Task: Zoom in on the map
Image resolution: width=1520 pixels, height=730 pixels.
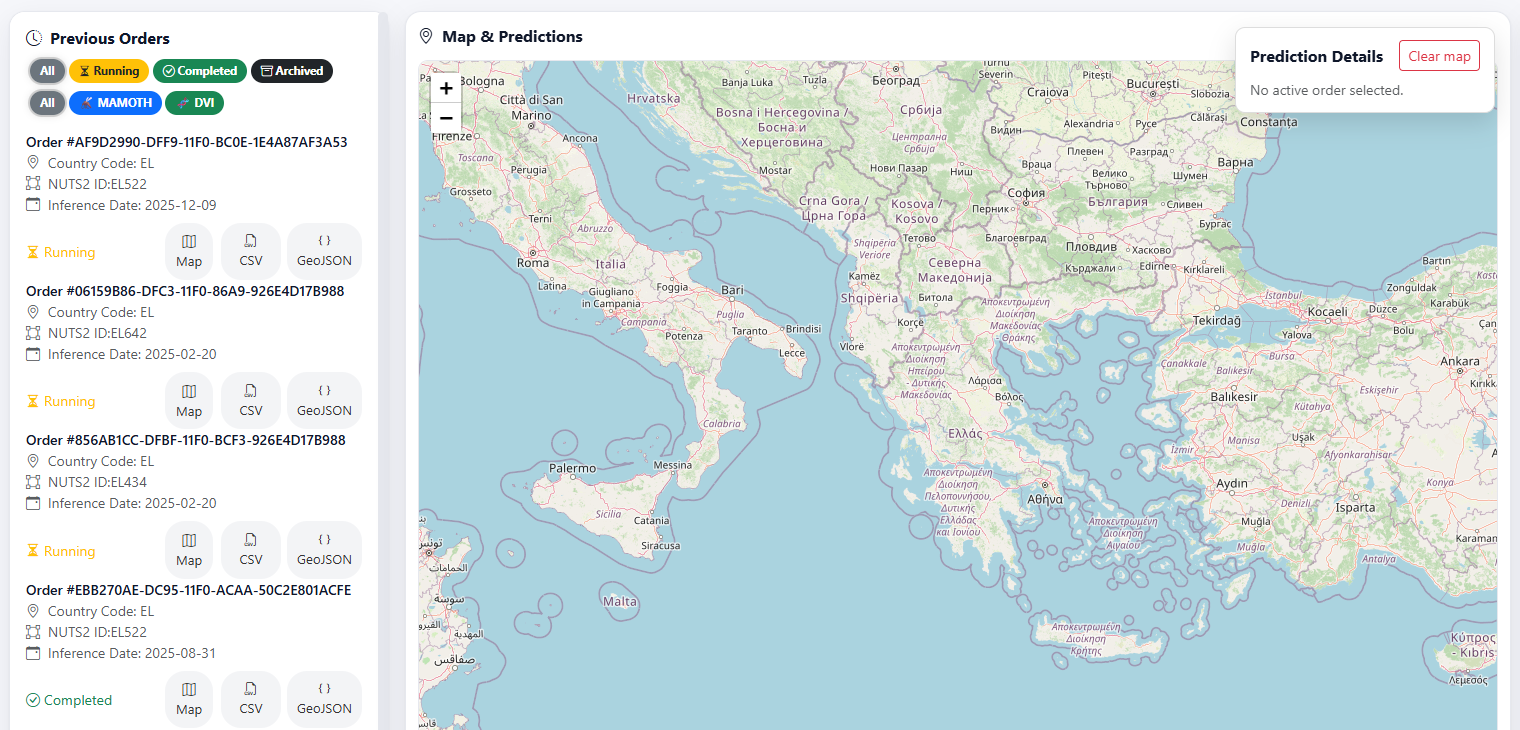Action: (x=446, y=88)
